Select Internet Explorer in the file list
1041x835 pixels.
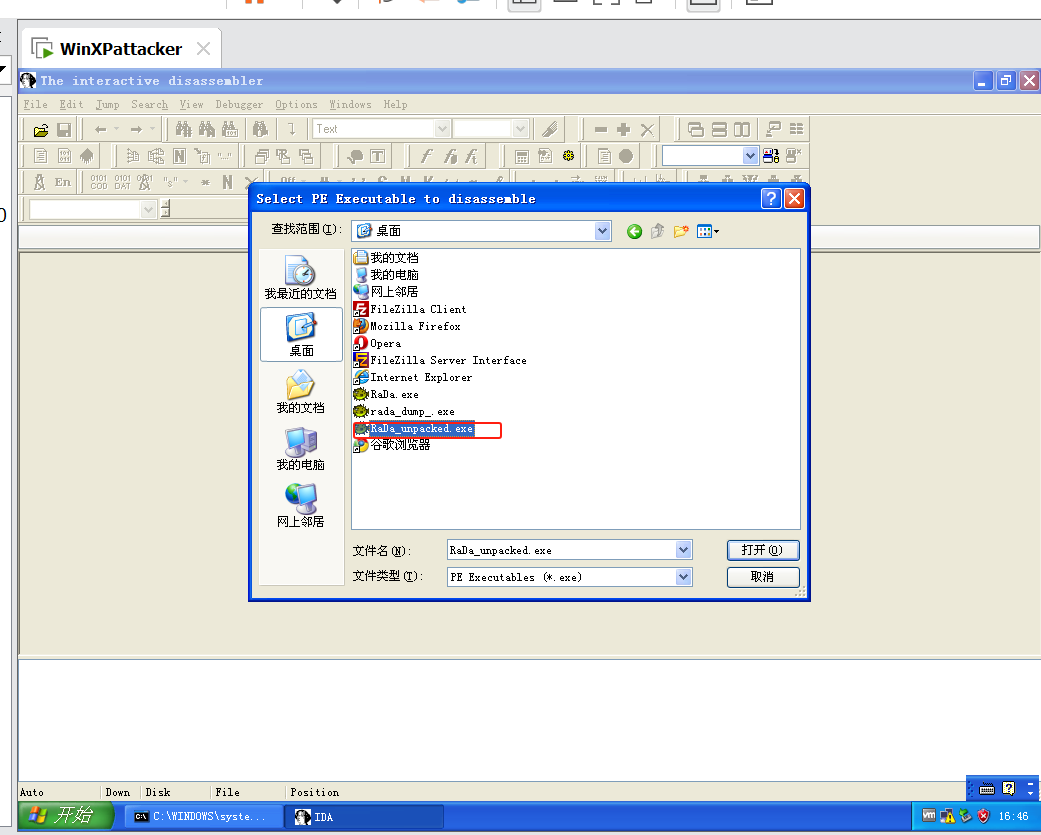tap(414, 378)
